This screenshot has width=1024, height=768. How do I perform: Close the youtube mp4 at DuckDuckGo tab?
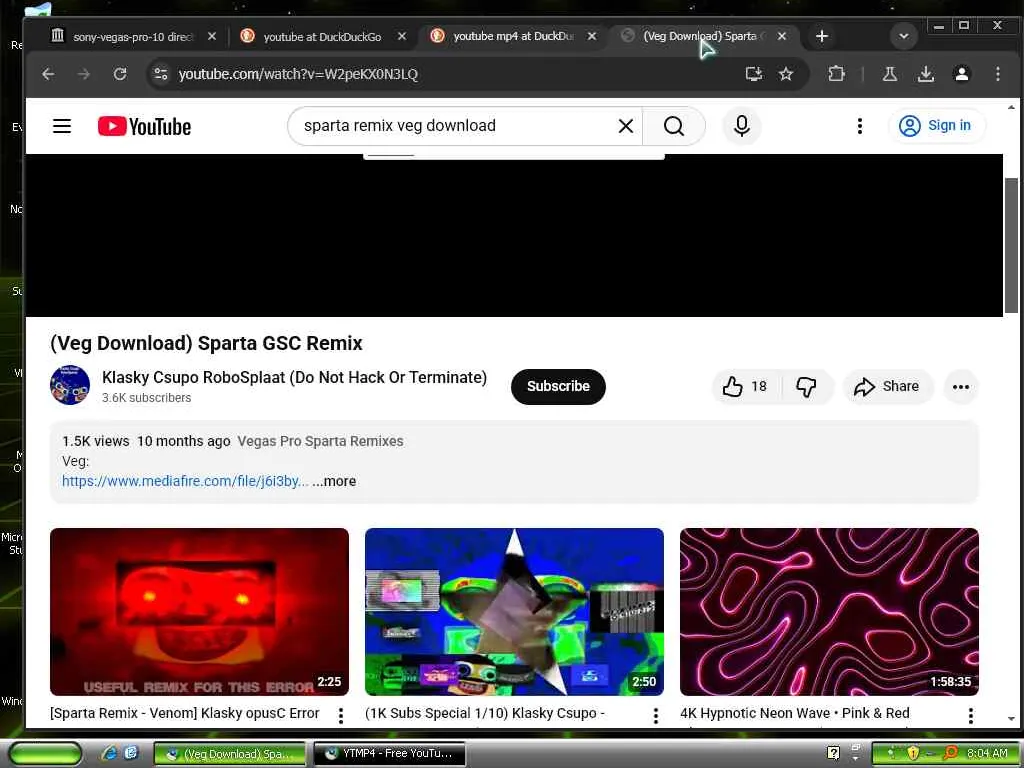point(592,36)
